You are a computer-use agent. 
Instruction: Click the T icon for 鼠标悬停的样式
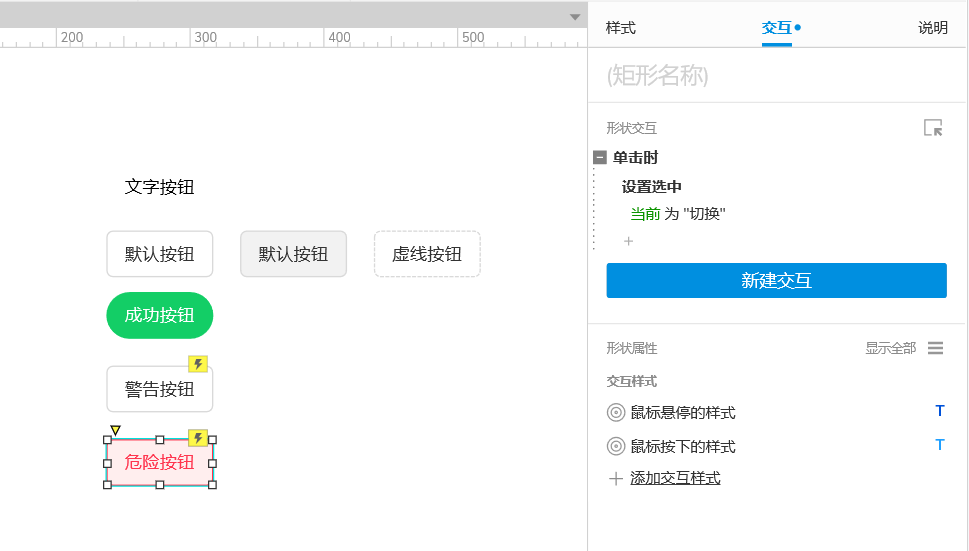[x=939, y=411]
